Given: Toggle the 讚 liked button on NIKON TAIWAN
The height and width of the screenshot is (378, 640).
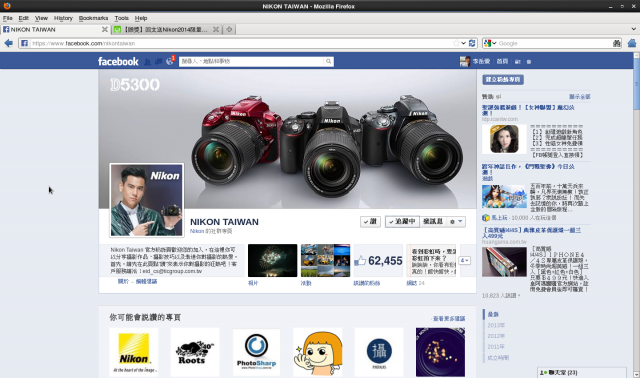Looking at the screenshot, I should pyautogui.click(x=370, y=222).
